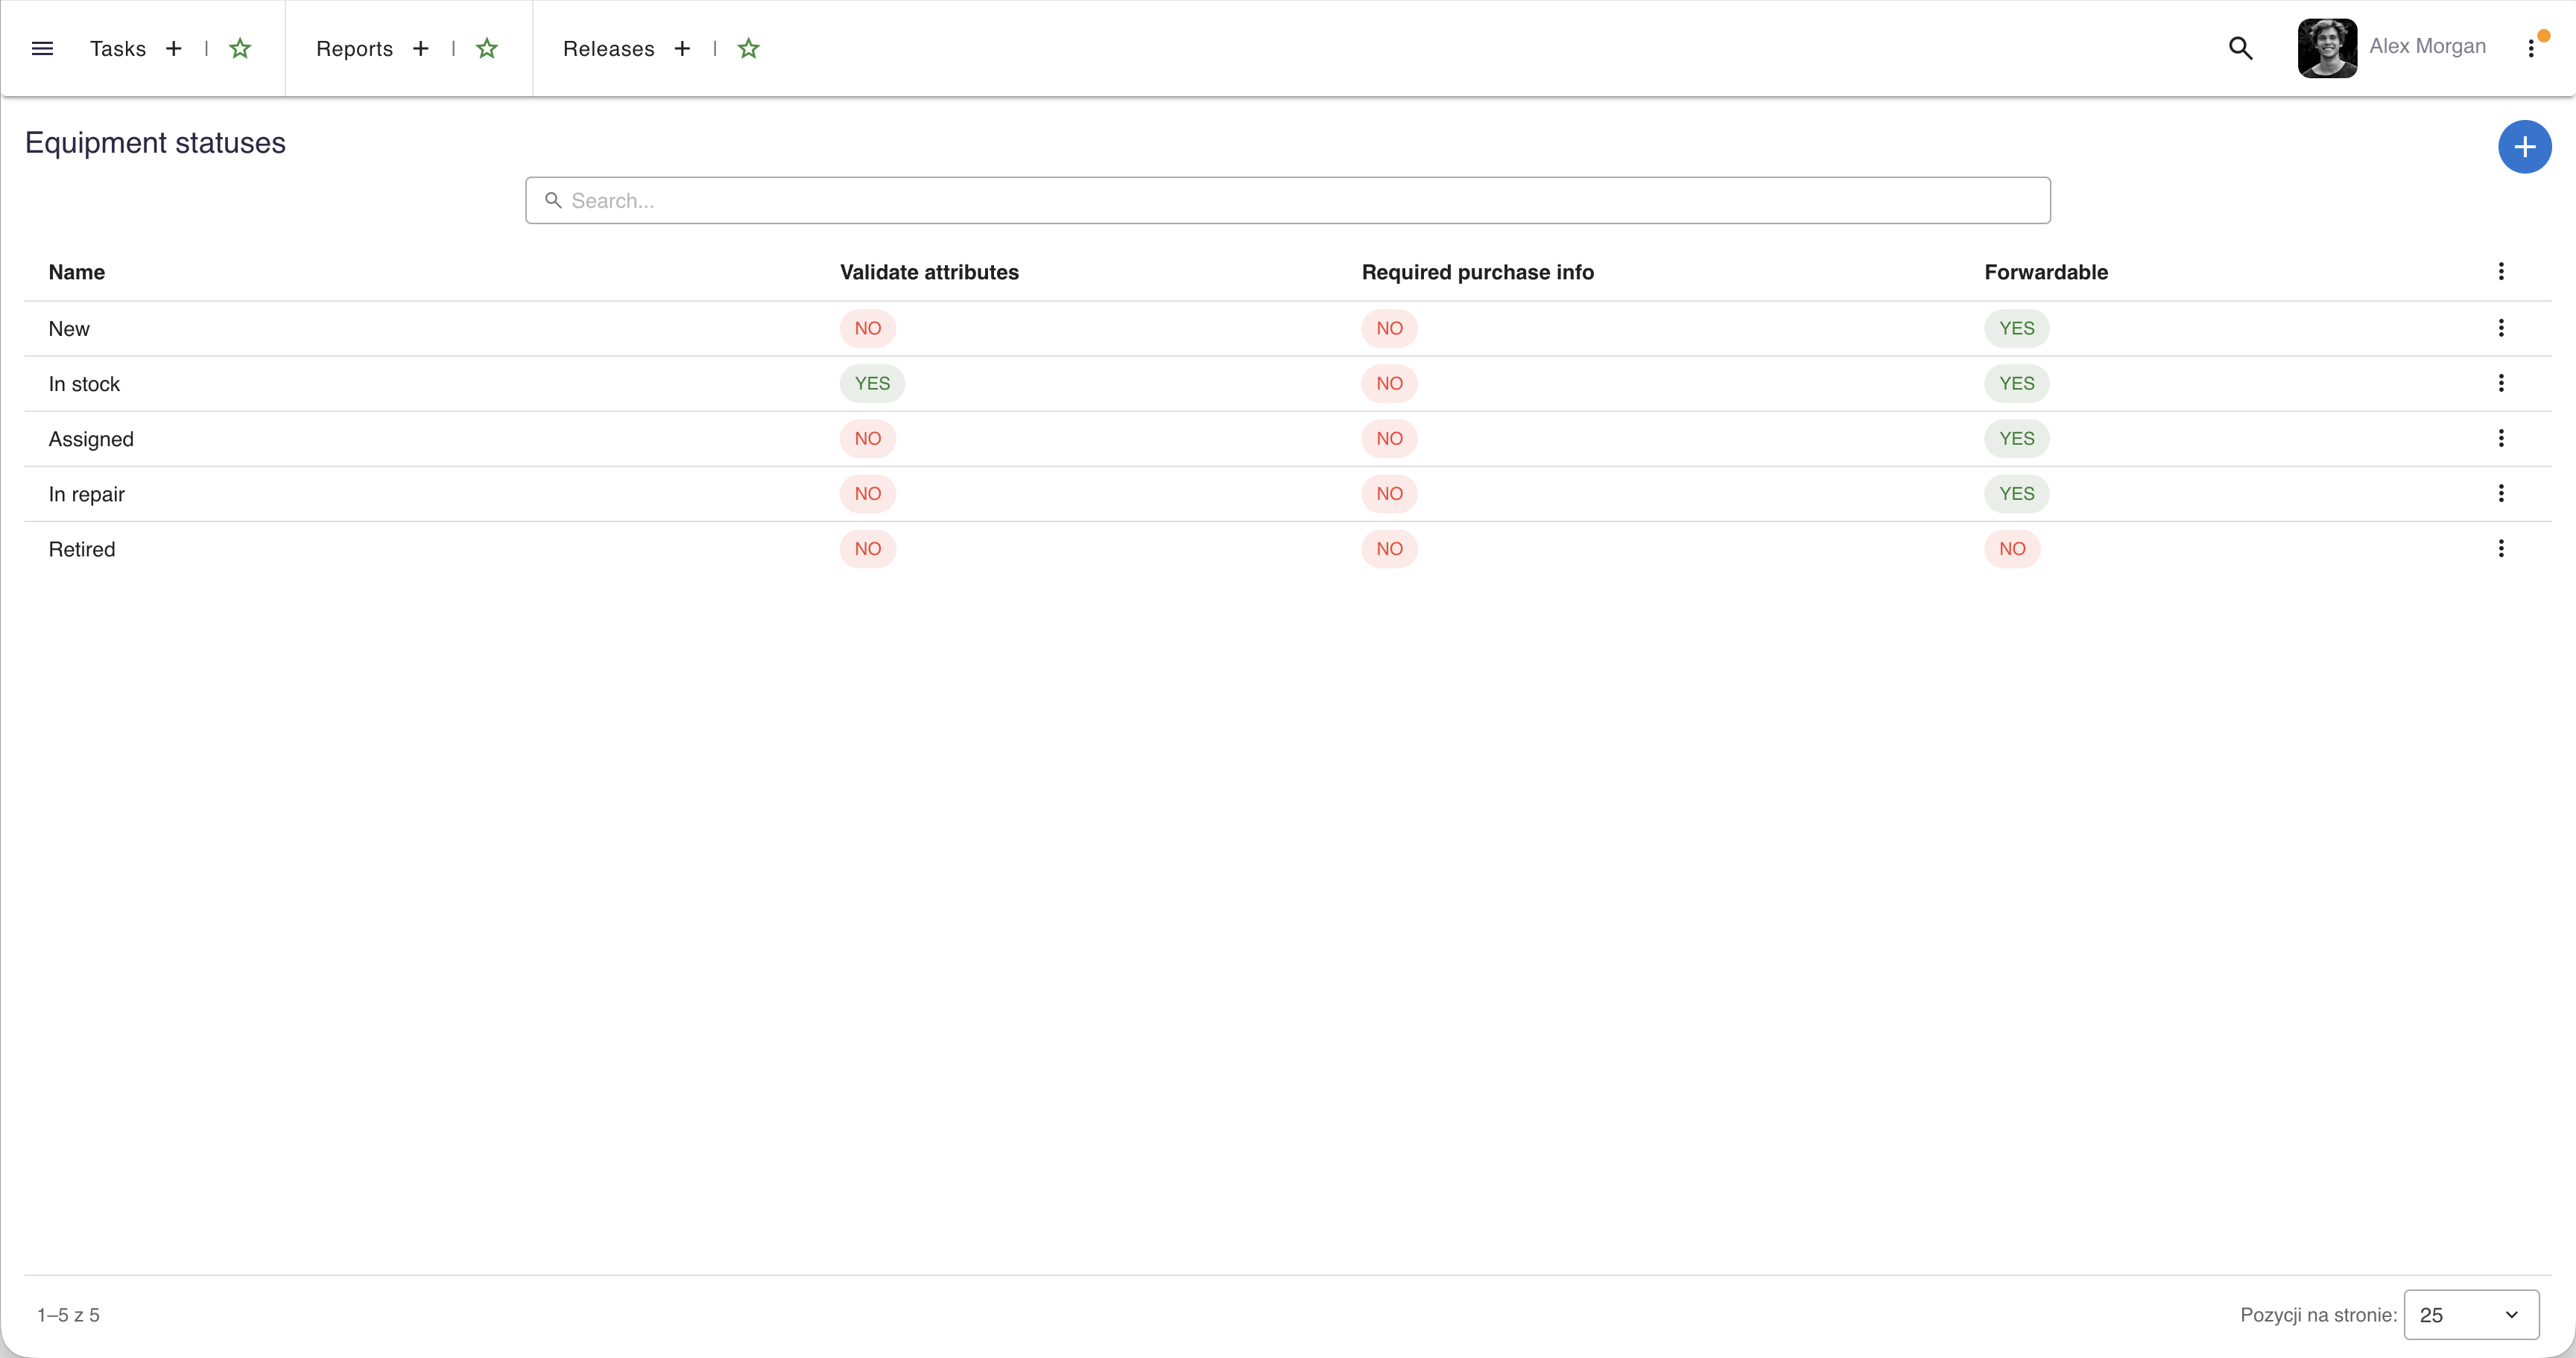
Task: Open the Tasks tab
Action: pos(118,48)
